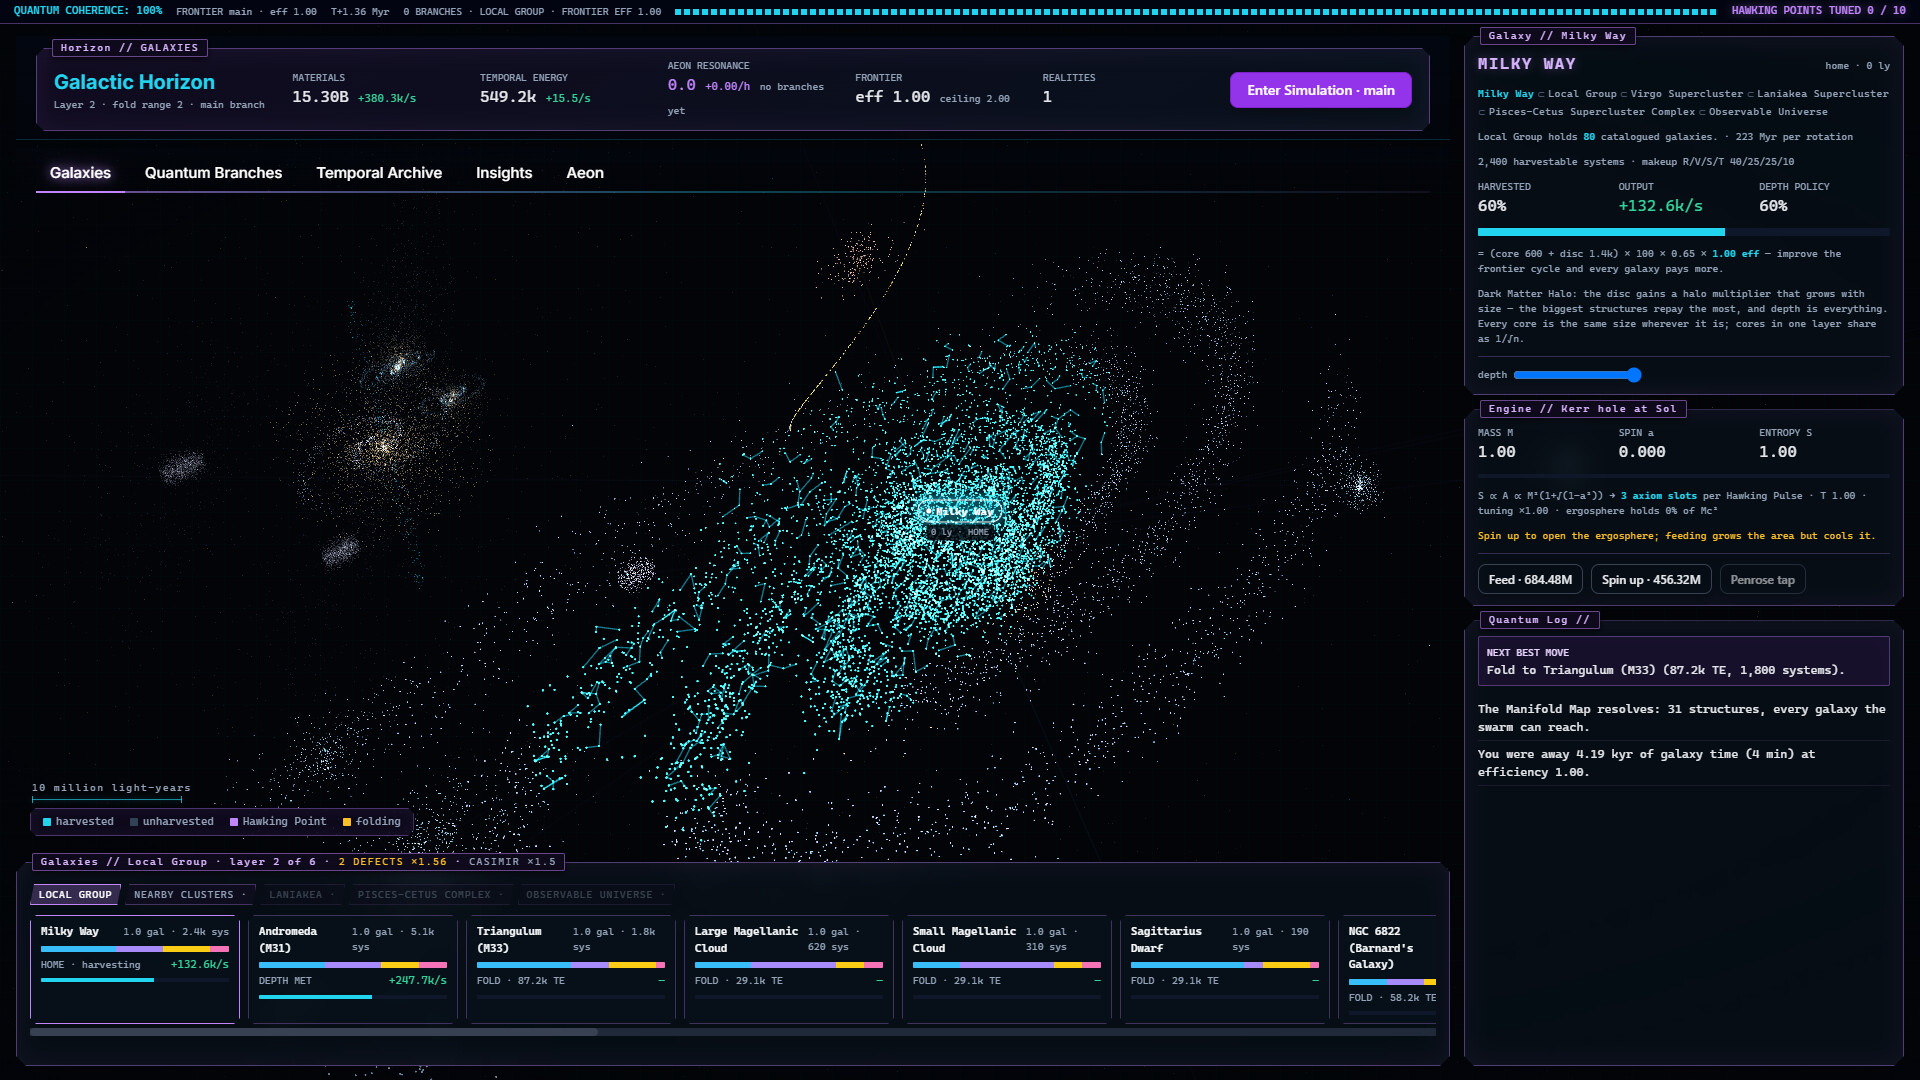Click Triangulum's FOLD · 87.2k TE text
The image size is (1920, 1080).
521,981
